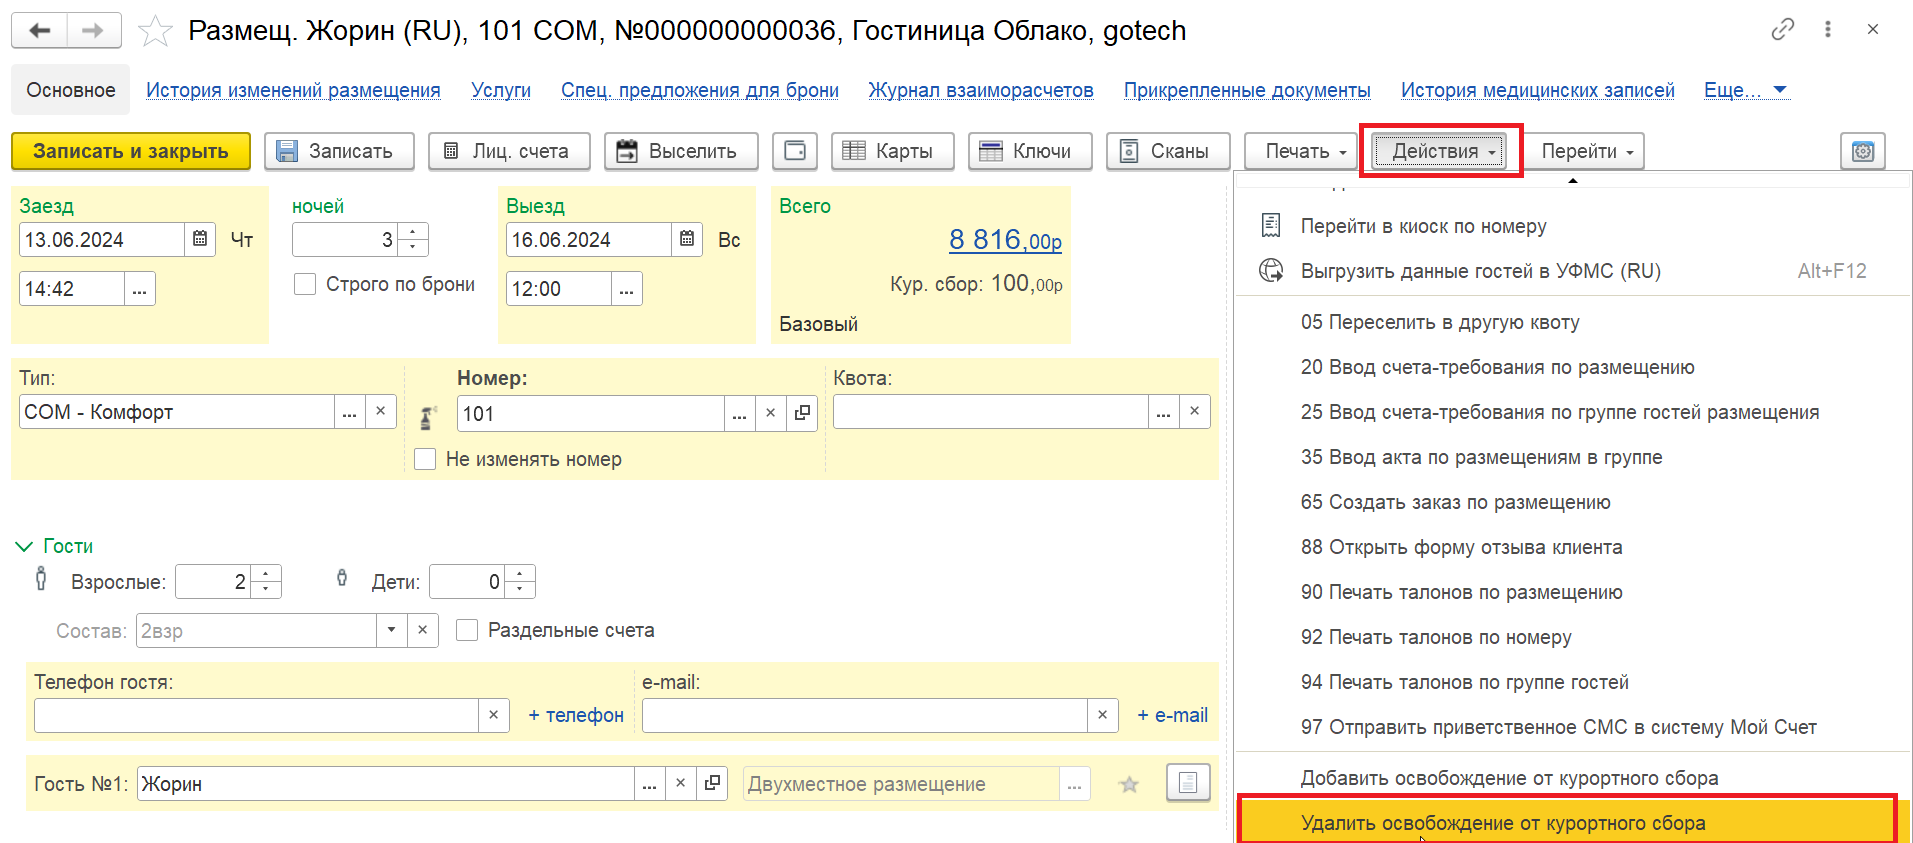
Task: Add this document to favorites star
Action: (x=155, y=31)
